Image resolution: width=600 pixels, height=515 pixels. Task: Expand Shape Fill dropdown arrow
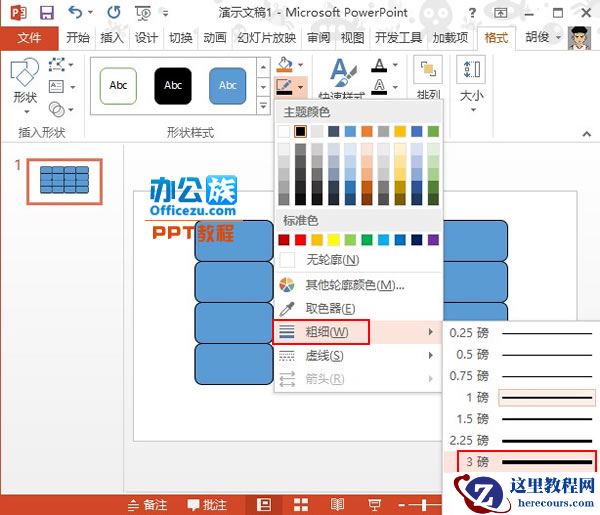(300, 65)
